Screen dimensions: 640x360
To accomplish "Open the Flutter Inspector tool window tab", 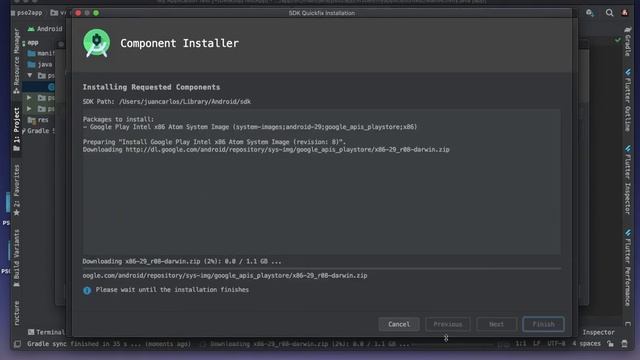I will [628, 180].
